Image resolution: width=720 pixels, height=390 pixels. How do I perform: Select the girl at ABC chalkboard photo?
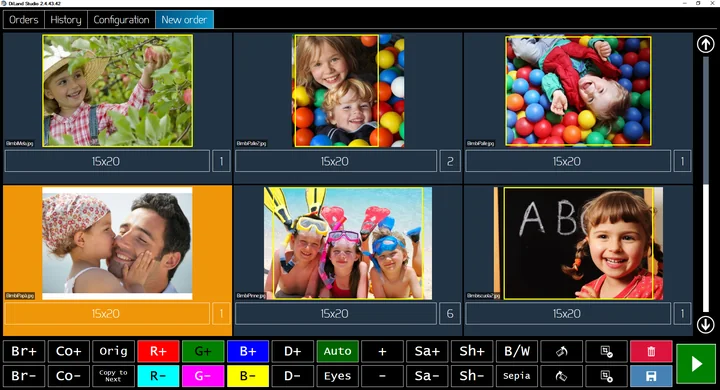[x=578, y=243]
